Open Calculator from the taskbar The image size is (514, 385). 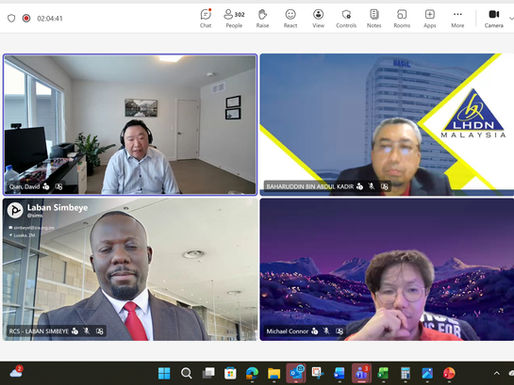tap(405, 373)
